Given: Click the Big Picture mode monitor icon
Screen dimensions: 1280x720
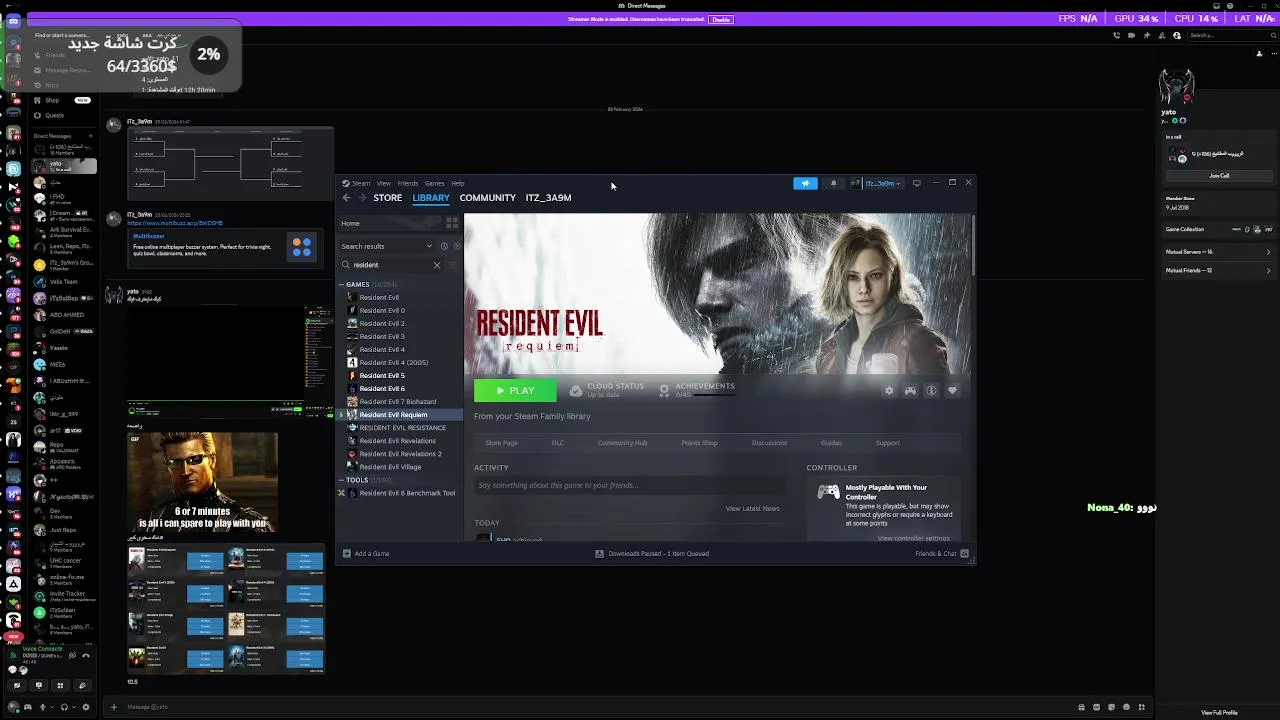Looking at the screenshot, I should click(x=917, y=183).
